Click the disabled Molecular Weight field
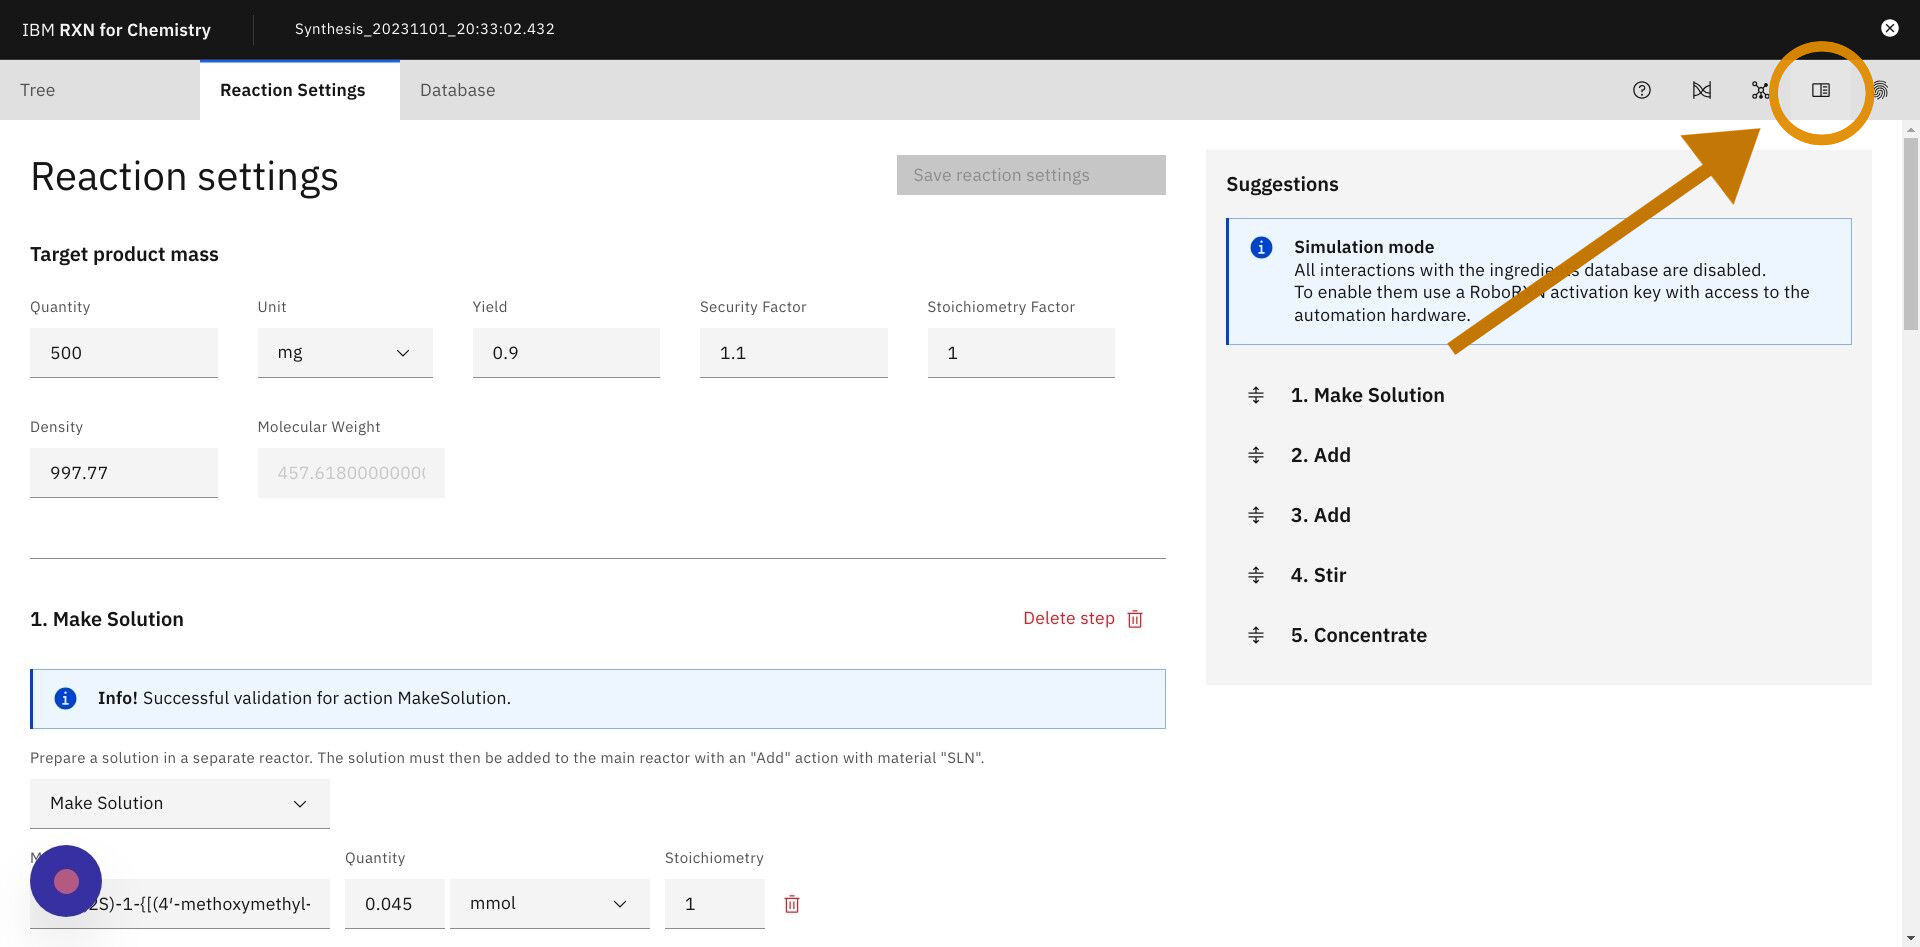 click(351, 473)
